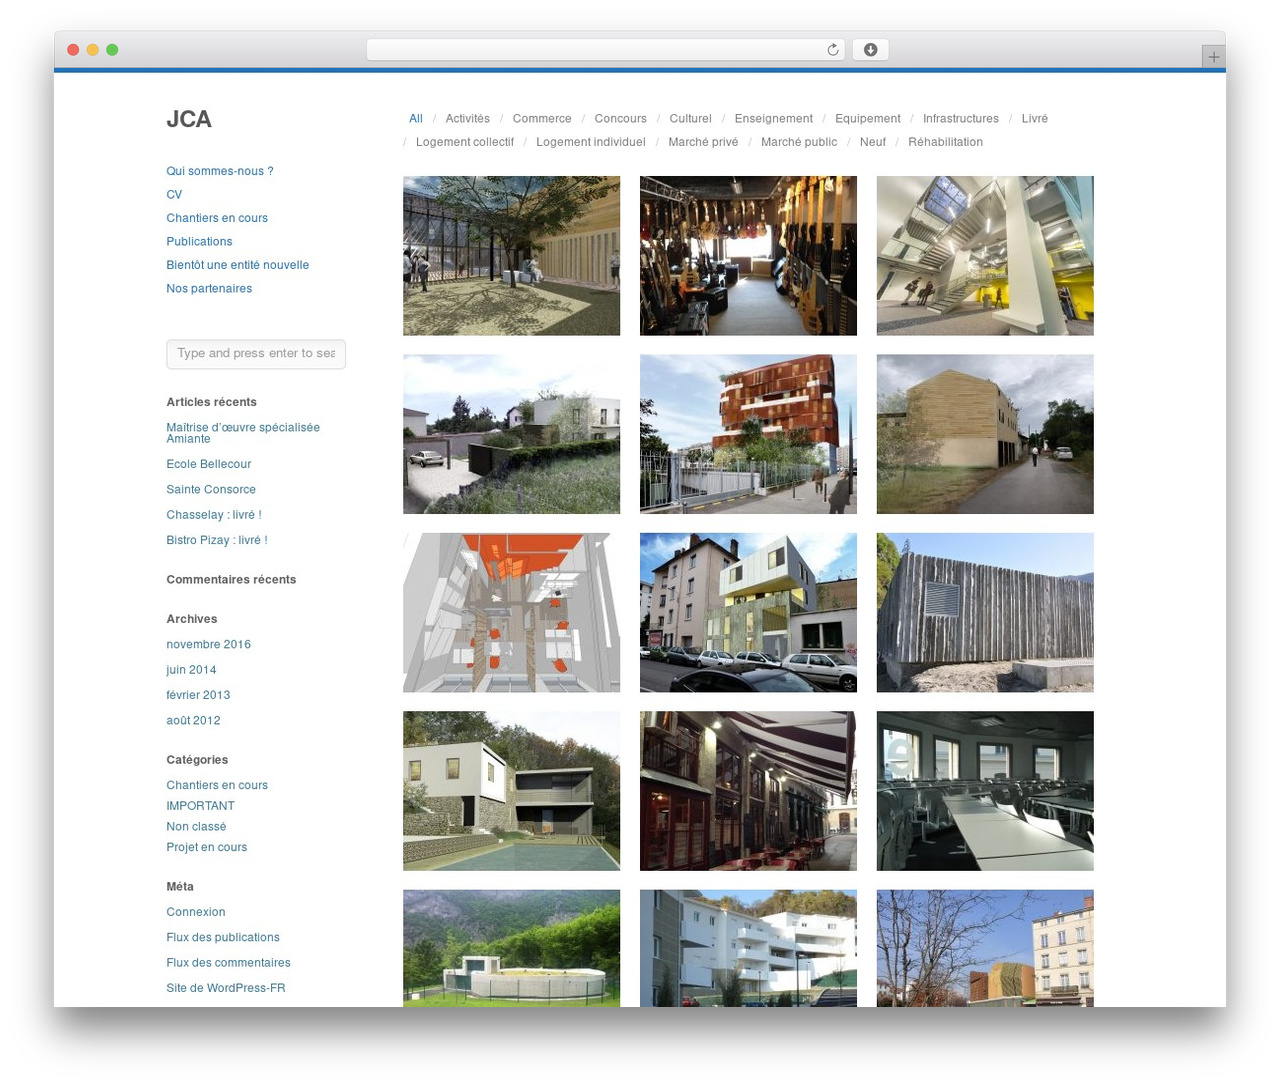Click the browser reload icon

pos(832,50)
